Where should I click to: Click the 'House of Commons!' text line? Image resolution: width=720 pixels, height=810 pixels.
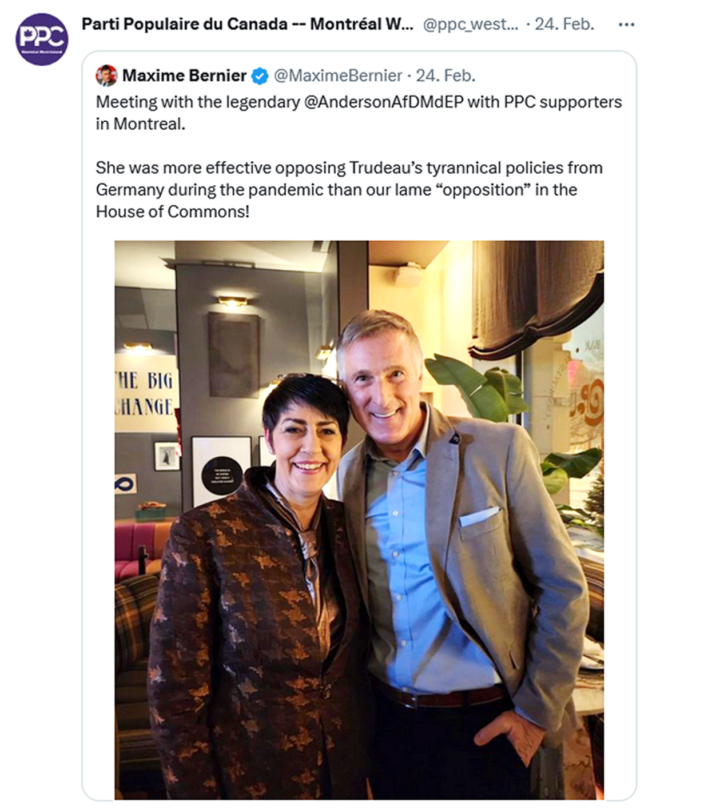(x=173, y=212)
